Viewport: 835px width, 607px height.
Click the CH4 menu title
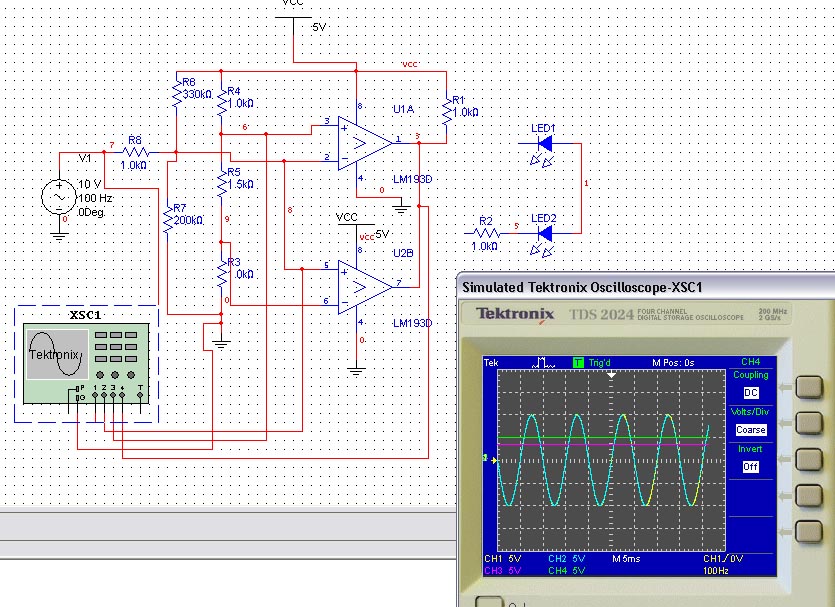click(750, 362)
